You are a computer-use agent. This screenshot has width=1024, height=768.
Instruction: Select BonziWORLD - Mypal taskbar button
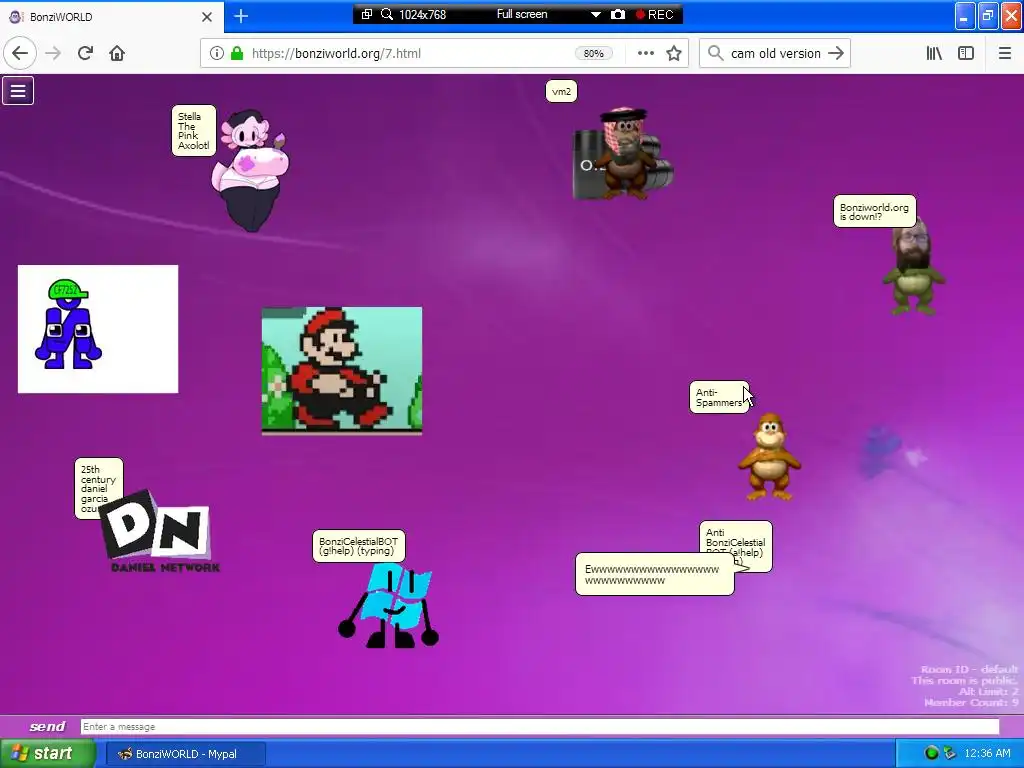[185, 754]
